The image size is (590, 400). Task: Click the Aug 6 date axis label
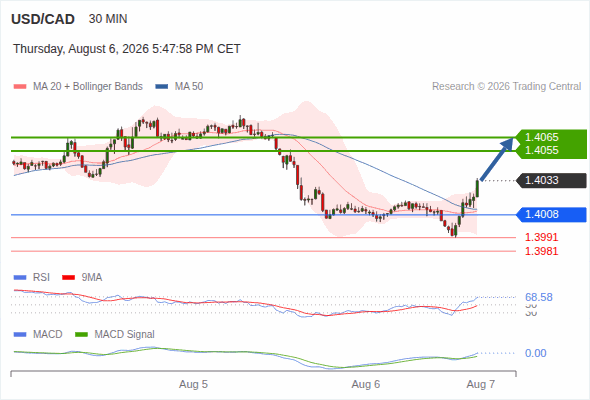(366, 385)
